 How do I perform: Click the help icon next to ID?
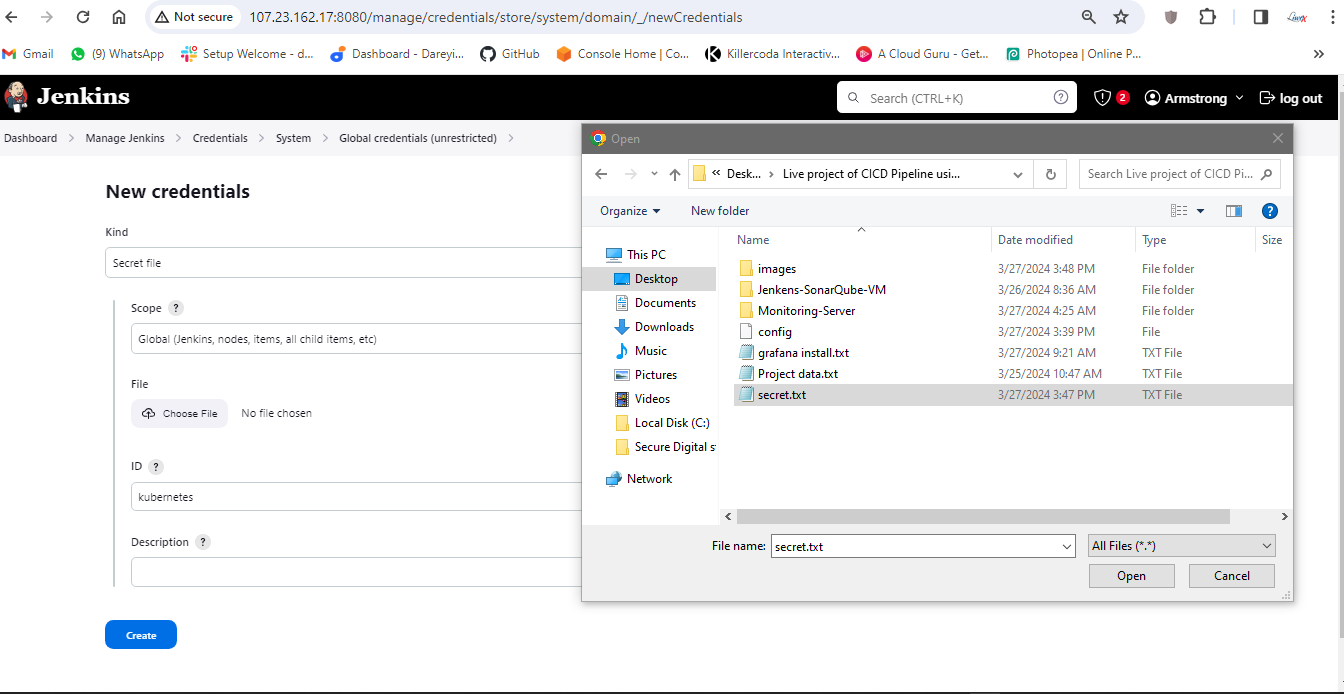click(156, 467)
